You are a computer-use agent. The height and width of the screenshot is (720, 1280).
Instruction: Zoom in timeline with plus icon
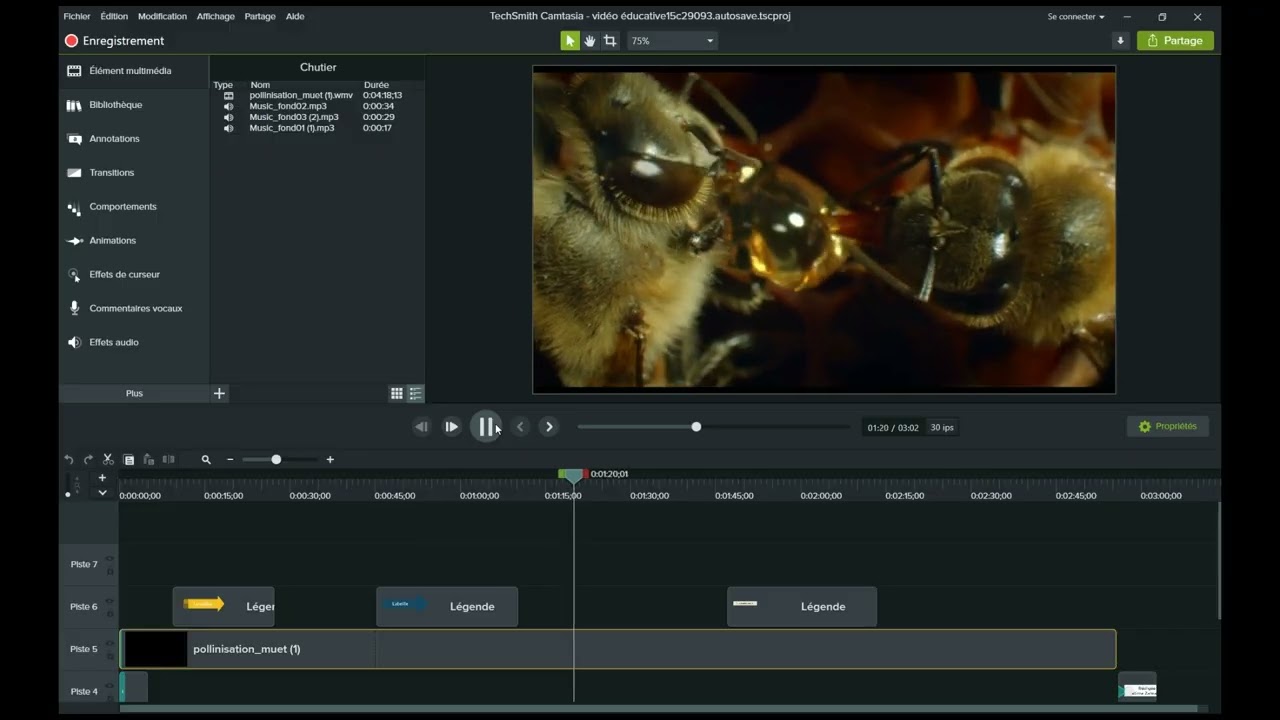[330, 460]
